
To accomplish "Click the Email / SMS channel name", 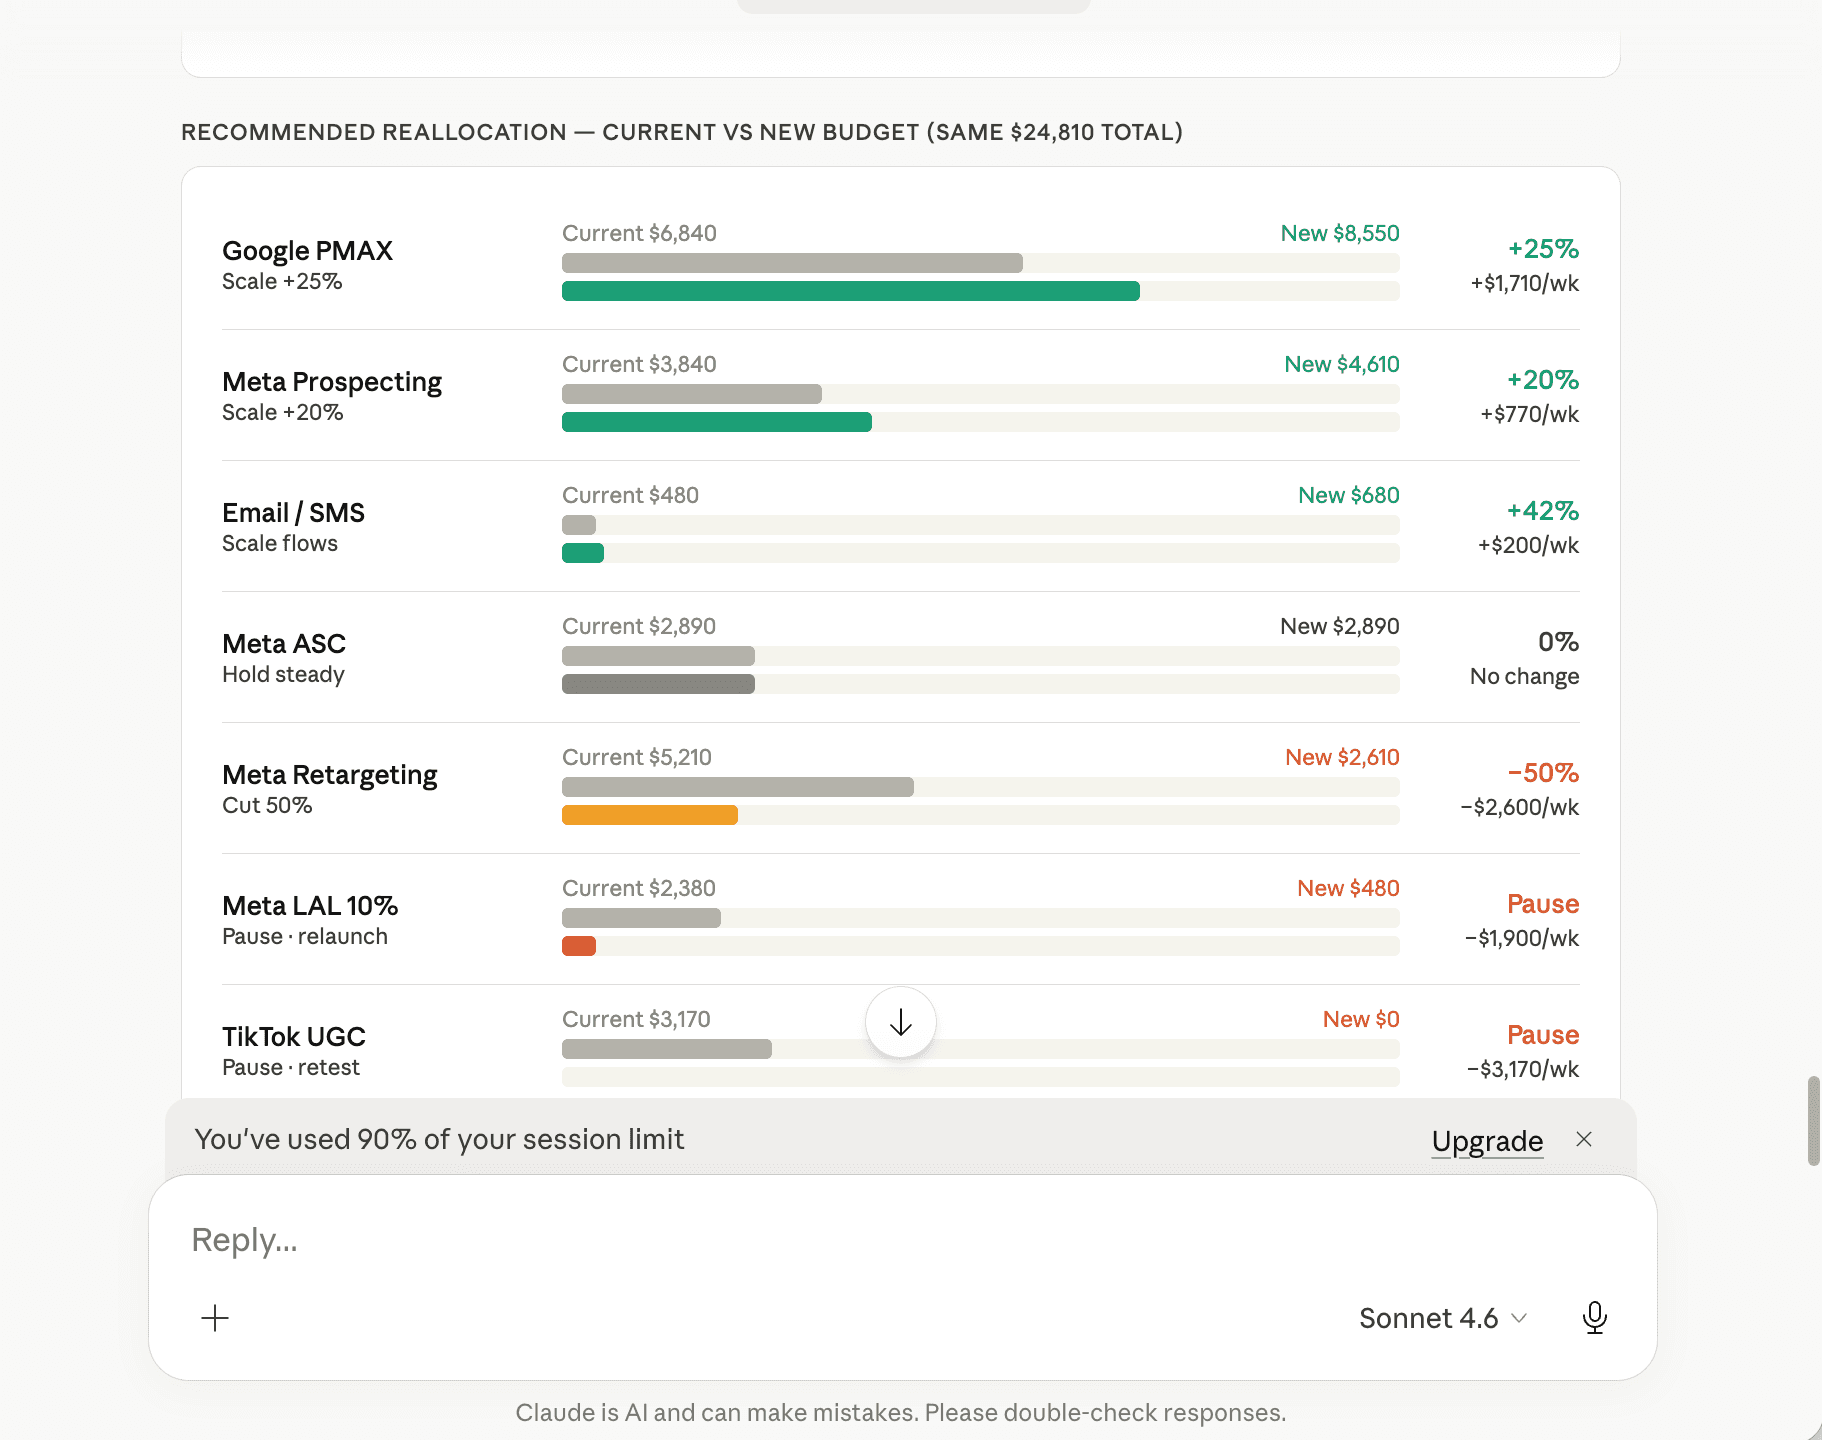I will point(293,512).
